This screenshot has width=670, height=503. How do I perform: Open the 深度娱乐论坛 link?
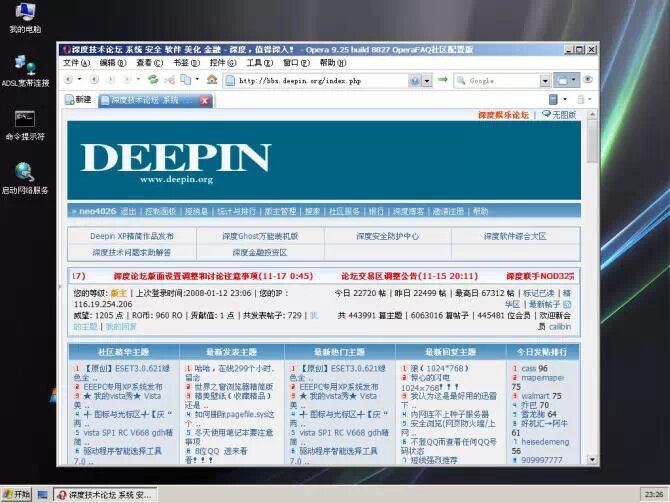click(x=503, y=115)
